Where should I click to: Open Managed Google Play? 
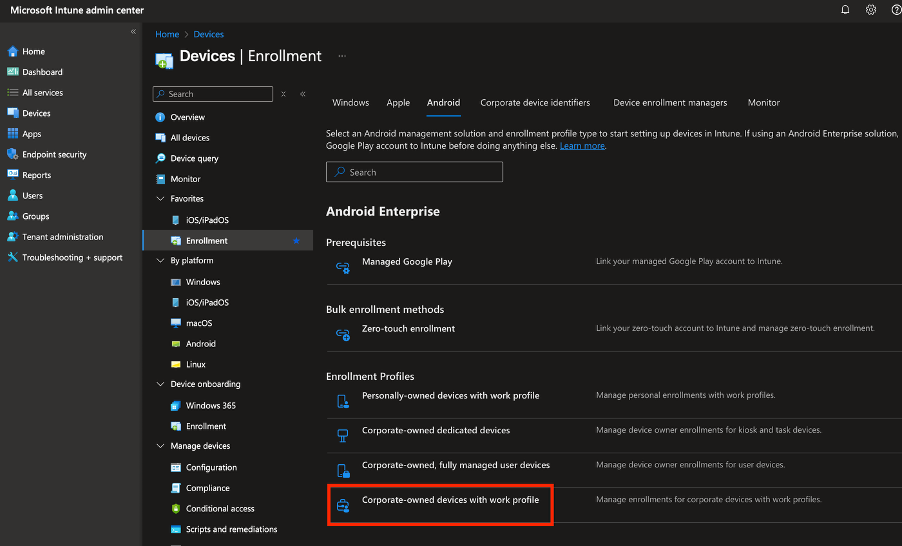point(407,261)
